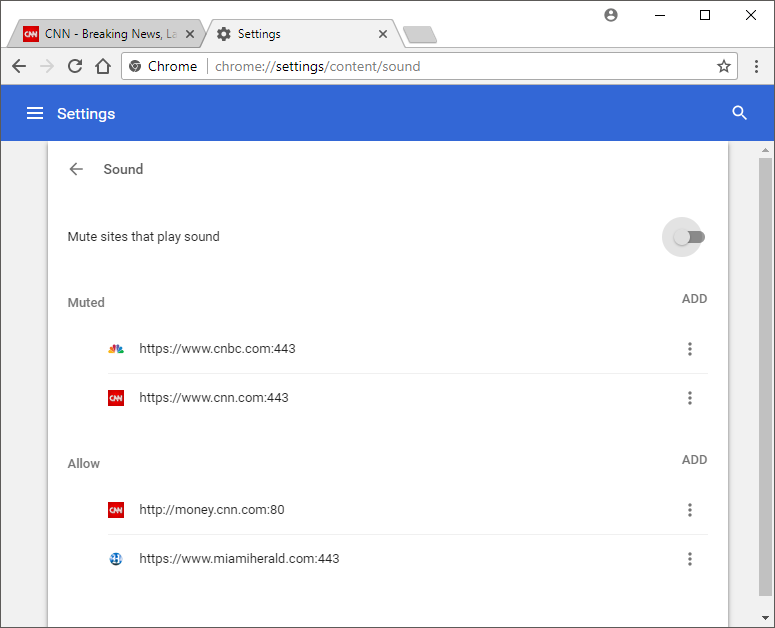Open the Settings hamburger menu

[x=35, y=113]
